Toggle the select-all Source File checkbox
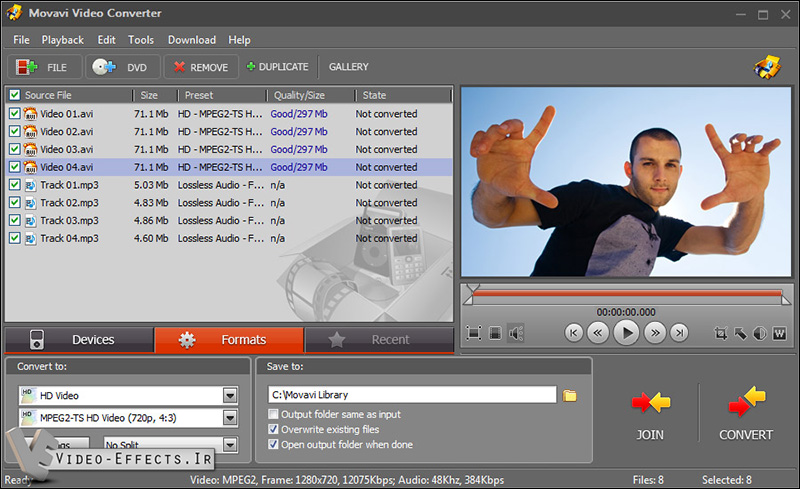This screenshot has width=800, height=489. tap(15, 95)
